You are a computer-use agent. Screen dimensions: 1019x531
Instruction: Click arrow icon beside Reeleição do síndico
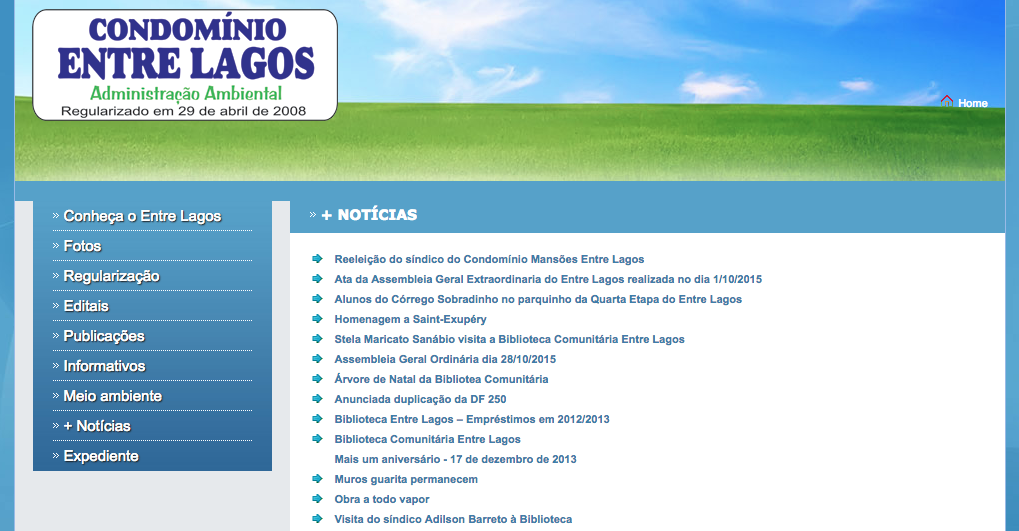(317, 259)
